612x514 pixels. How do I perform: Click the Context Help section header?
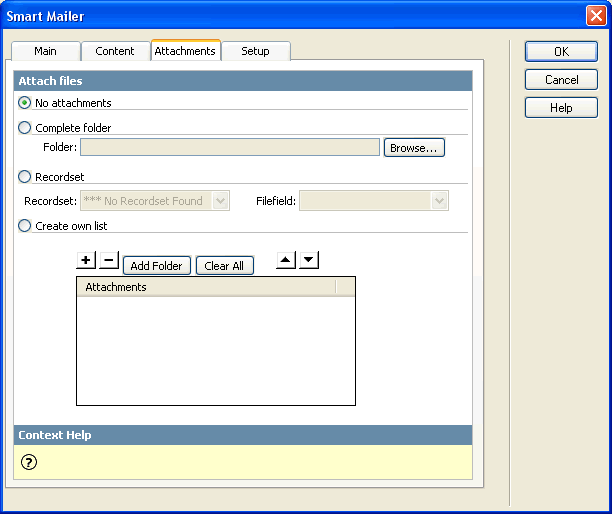pos(243,435)
